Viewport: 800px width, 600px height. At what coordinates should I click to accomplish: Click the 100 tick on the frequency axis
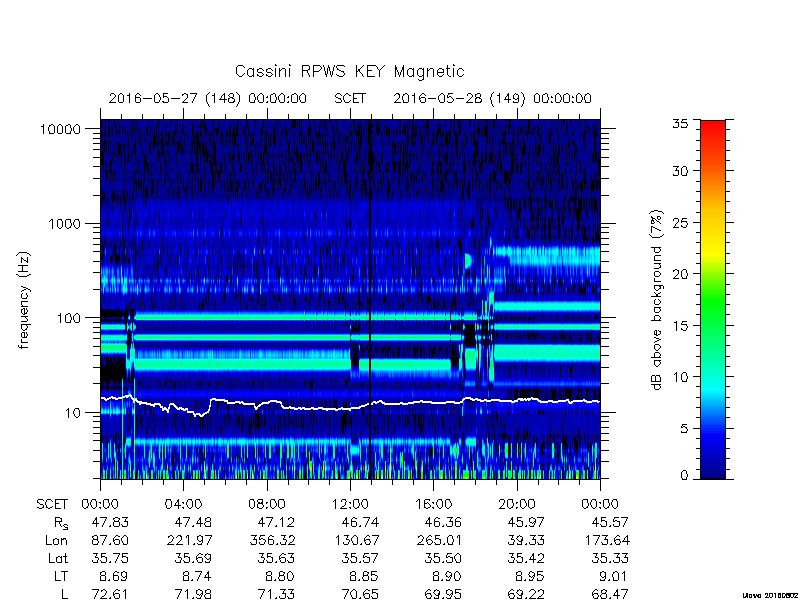(x=69, y=318)
